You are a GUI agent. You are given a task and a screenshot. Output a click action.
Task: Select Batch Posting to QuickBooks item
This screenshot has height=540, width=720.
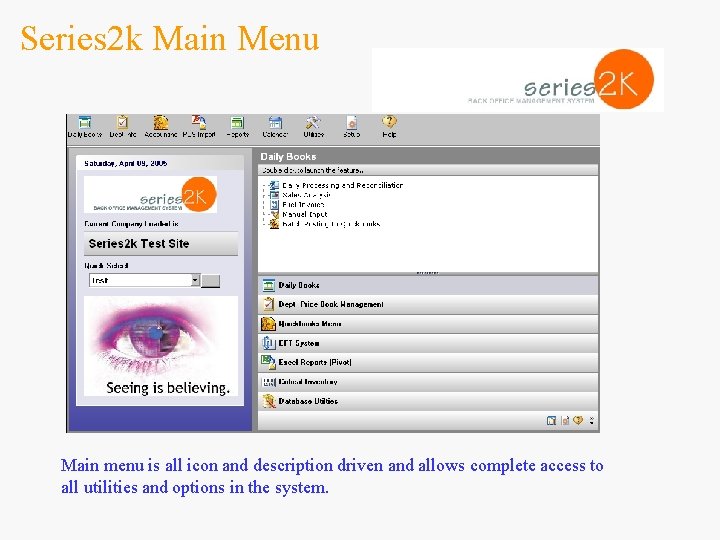coord(325,224)
